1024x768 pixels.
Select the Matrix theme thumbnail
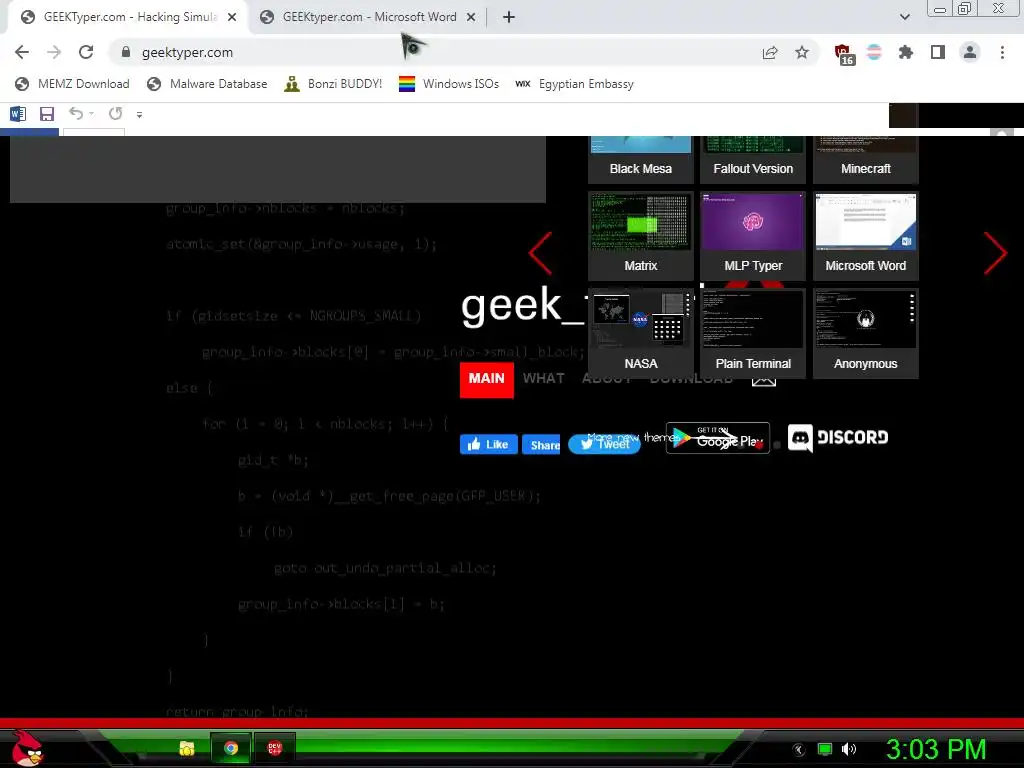[x=641, y=236]
